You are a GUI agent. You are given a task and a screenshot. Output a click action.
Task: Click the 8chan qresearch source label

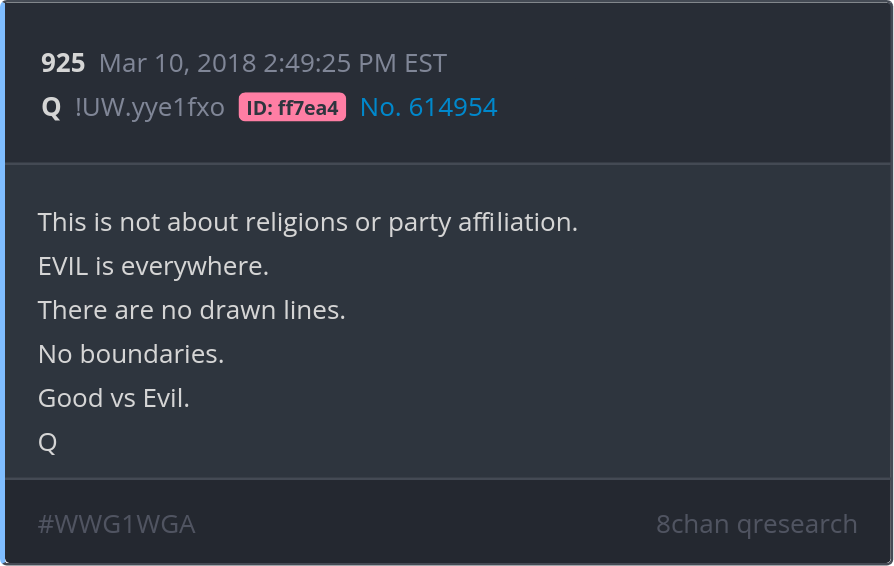pyautogui.click(x=757, y=524)
